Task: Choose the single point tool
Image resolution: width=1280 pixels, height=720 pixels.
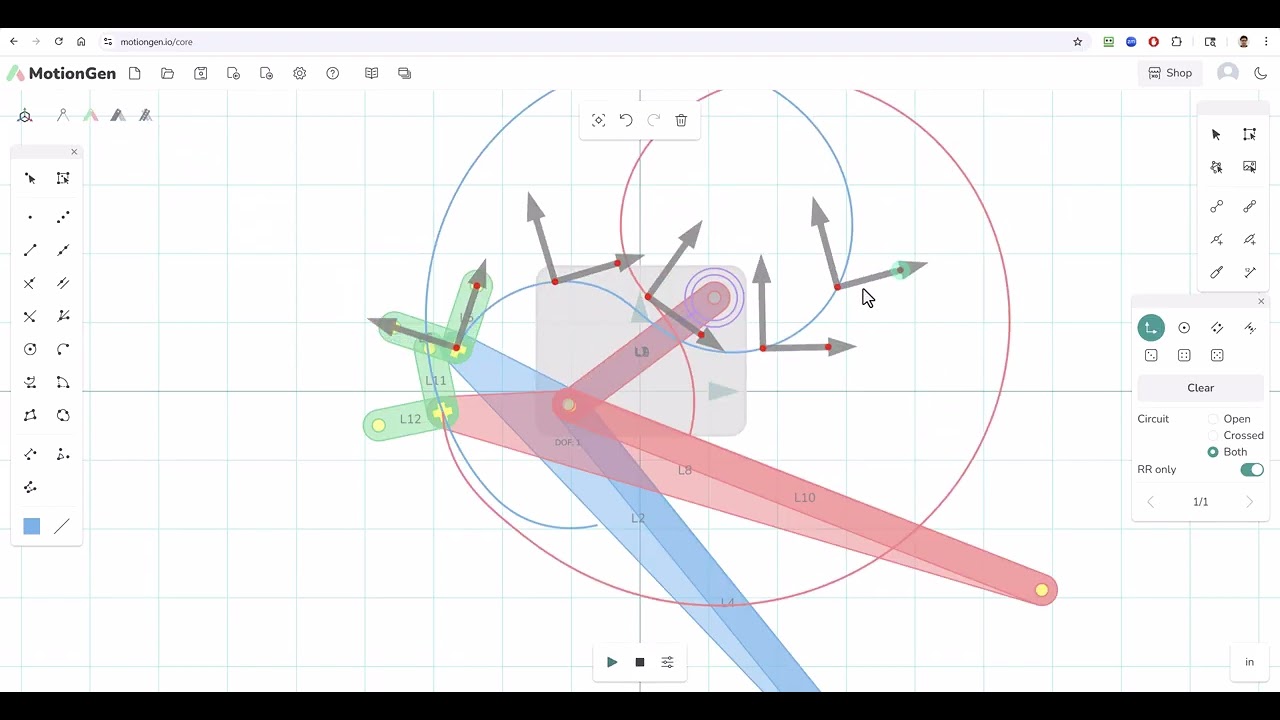Action: tap(30, 217)
